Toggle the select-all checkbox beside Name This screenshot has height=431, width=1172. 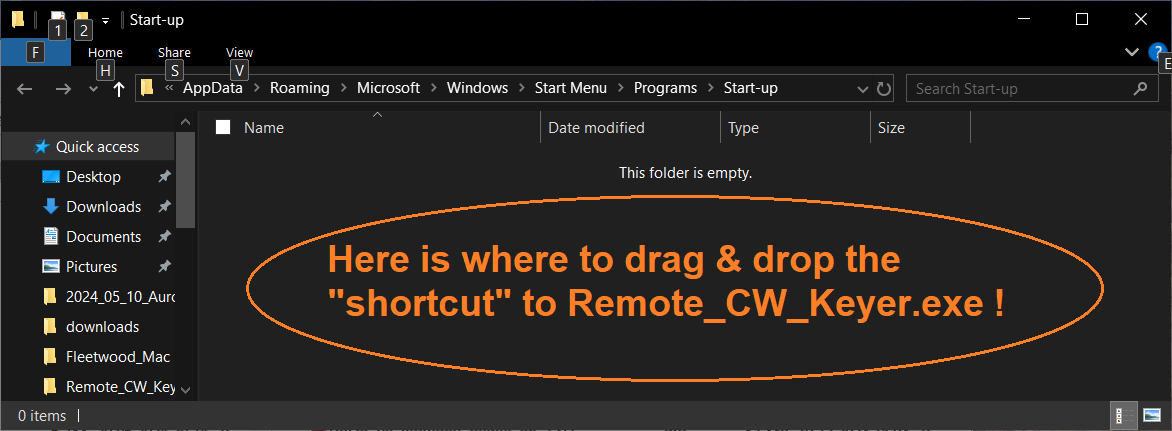223,127
